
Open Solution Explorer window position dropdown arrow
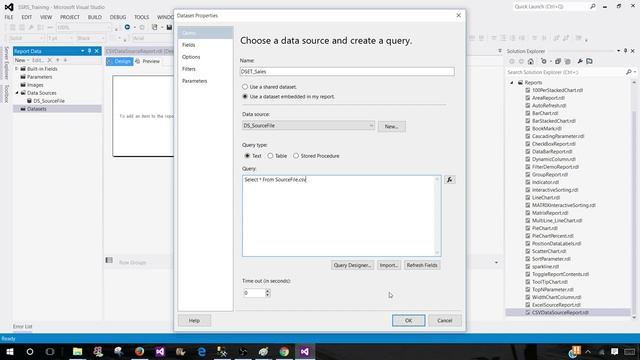[x=618, y=51]
